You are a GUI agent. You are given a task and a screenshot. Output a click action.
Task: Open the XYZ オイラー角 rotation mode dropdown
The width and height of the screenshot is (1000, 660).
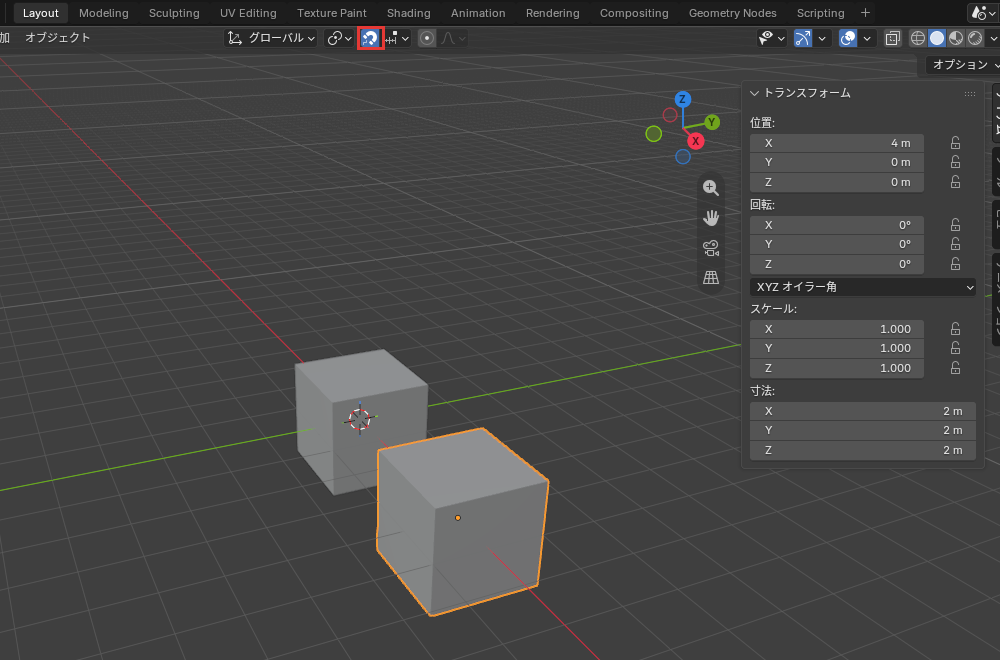[x=863, y=287]
